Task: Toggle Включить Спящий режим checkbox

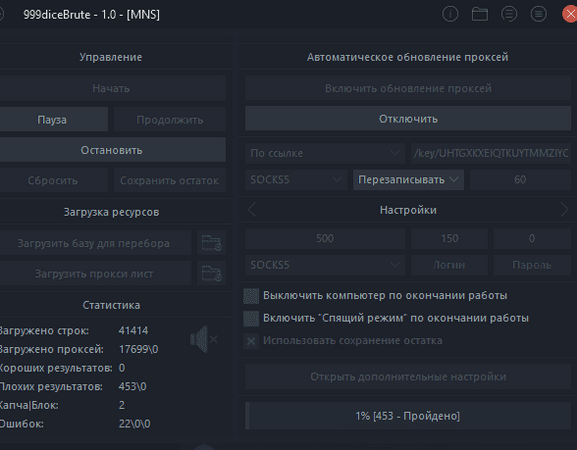Action: click(251, 319)
